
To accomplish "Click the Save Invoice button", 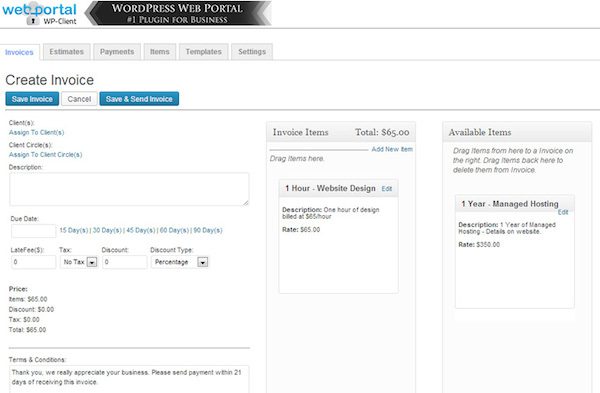I will click(32, 99).
